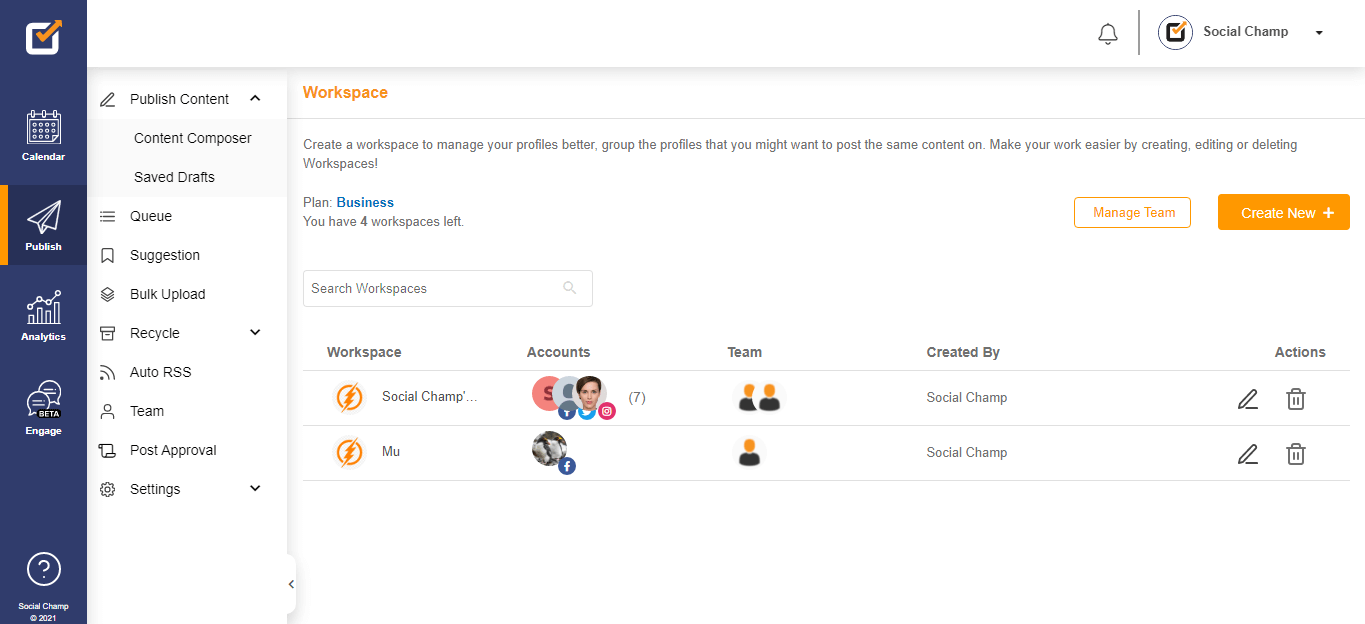This screenshot has width=1365, height=624.
Task: Open the Analytics section
Action: tap(43, 316)
